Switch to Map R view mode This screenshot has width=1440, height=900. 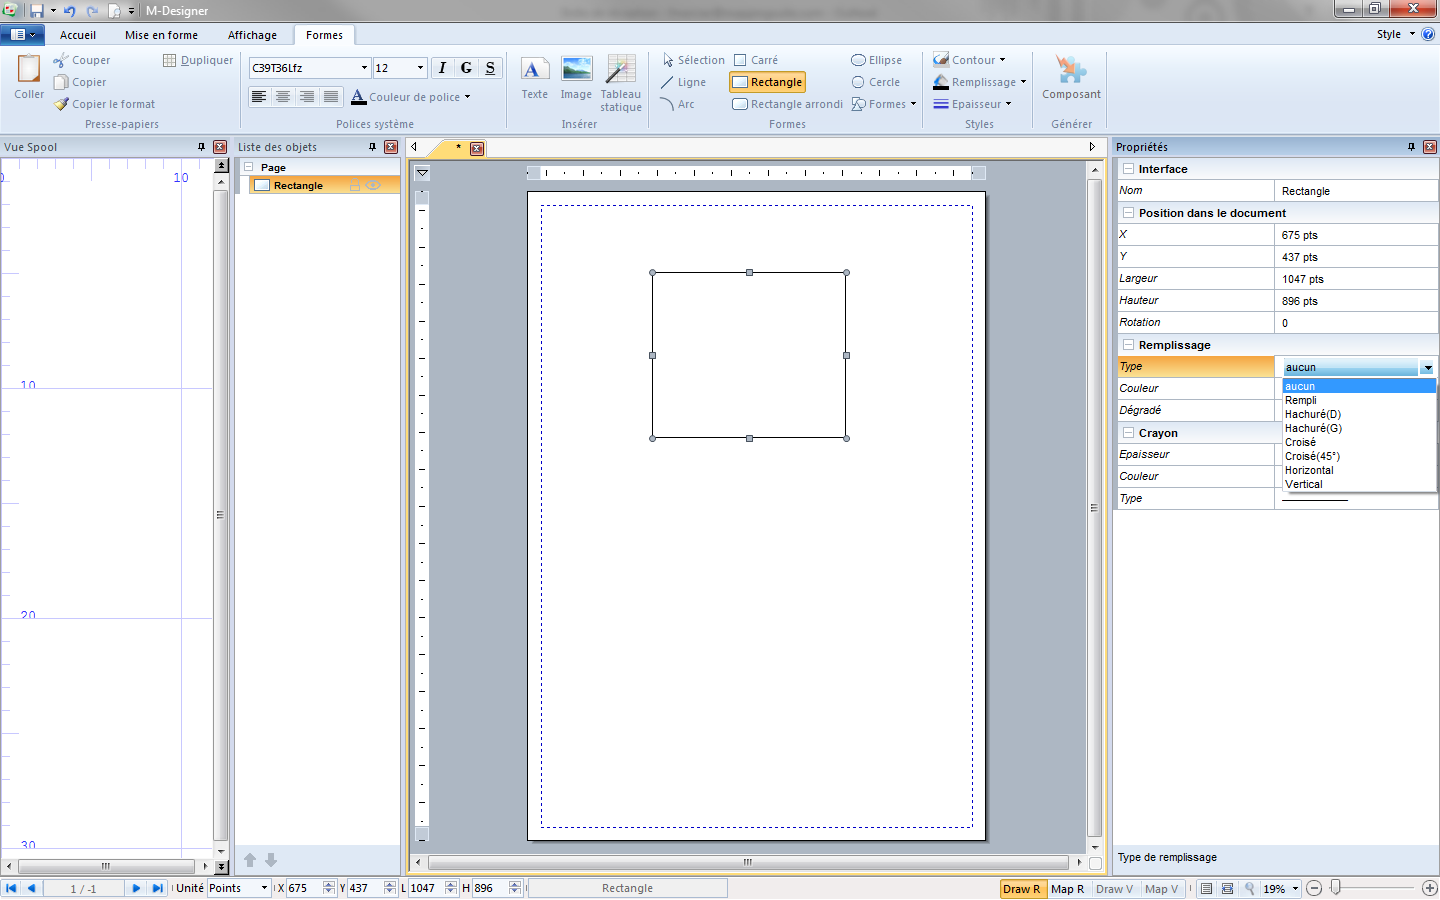click(1068, 888)
